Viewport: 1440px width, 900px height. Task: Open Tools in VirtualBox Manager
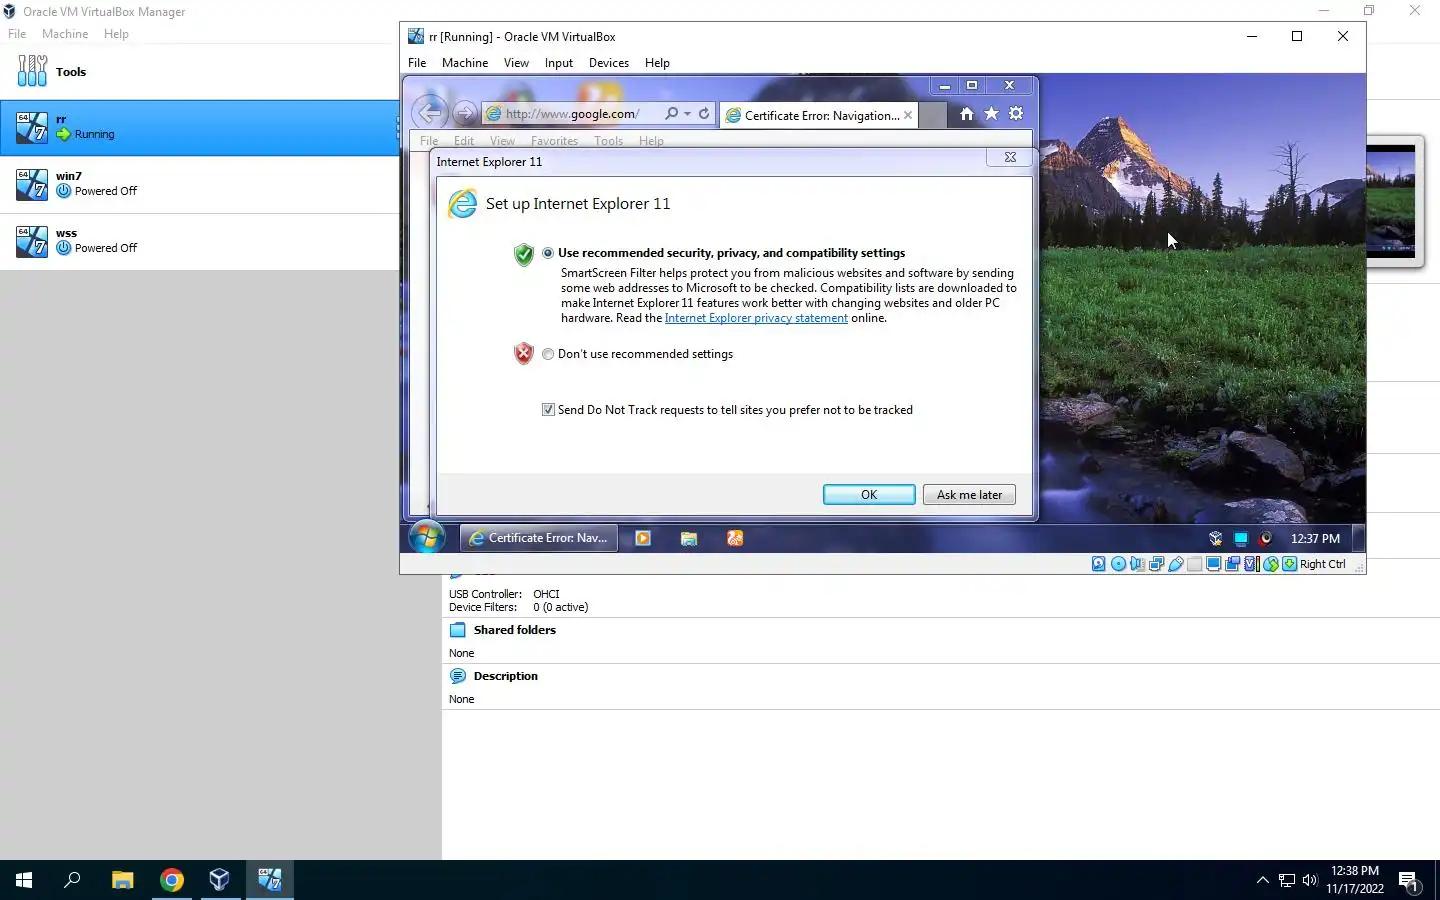pos(200,71)
